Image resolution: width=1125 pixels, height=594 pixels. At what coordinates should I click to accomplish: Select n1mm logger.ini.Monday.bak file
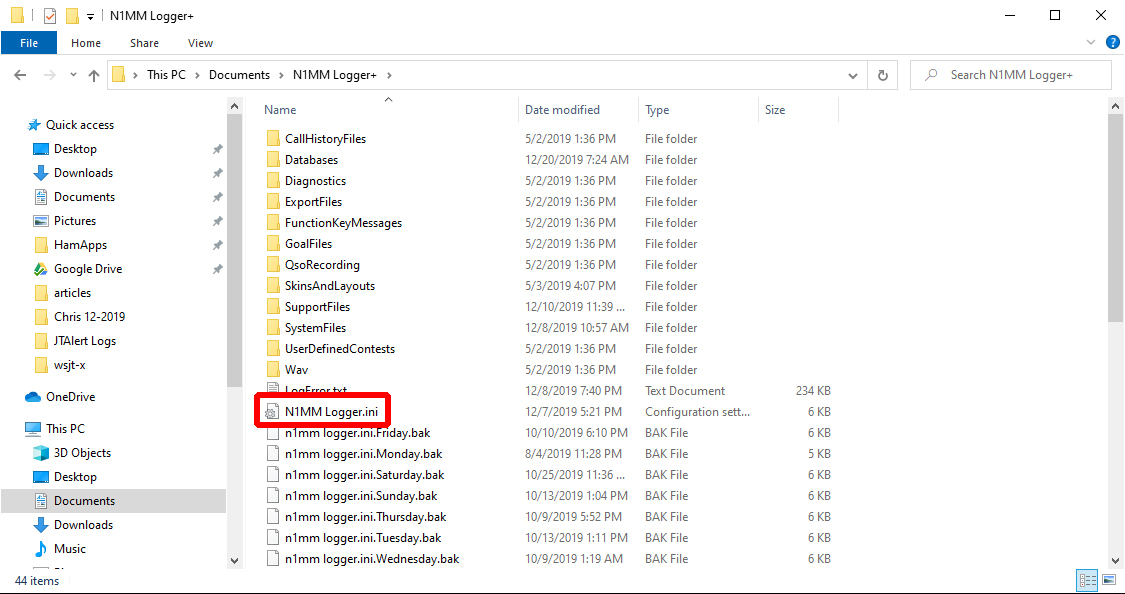tap(363, 453)
